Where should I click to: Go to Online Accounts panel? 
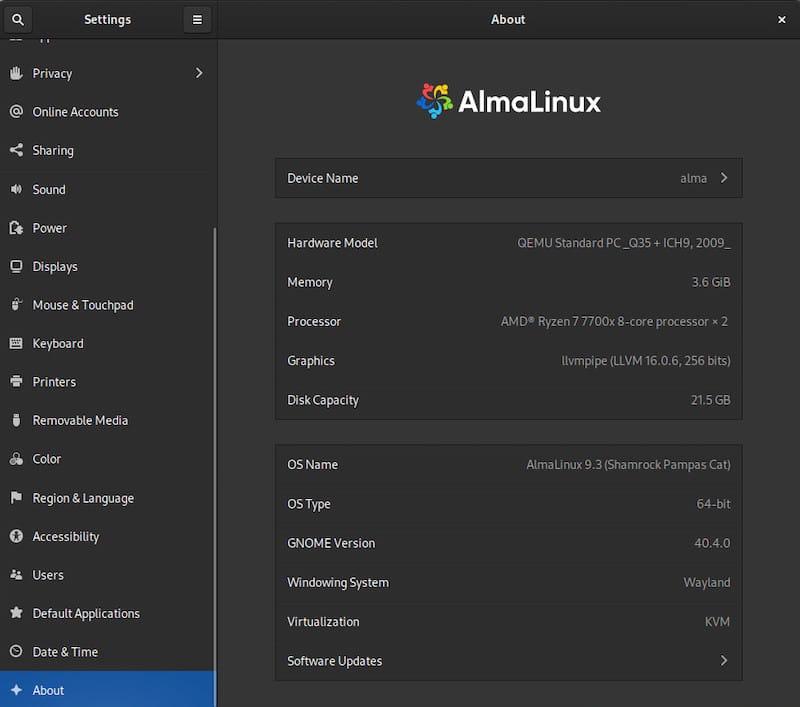click(107, 112)
